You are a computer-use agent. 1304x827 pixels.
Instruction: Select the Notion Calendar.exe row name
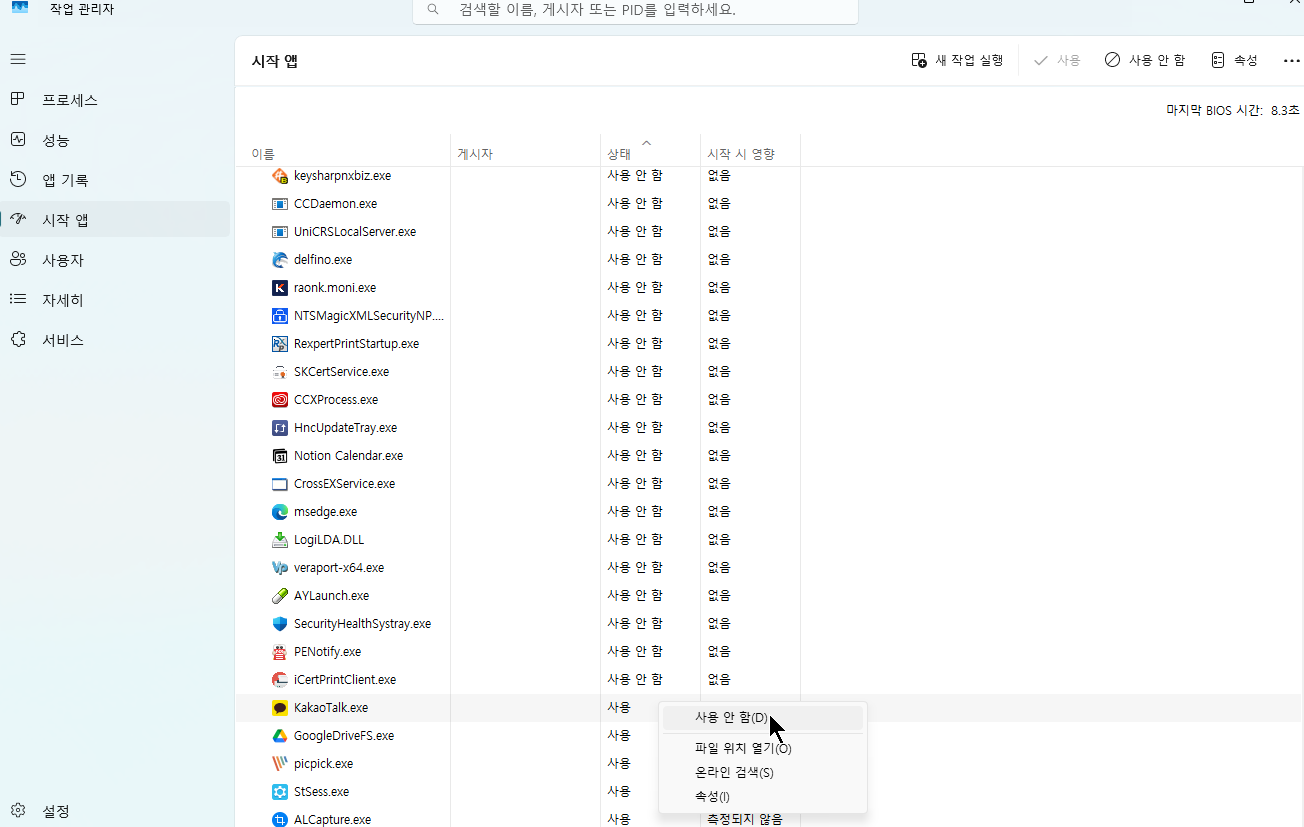(x=348, y=456)
